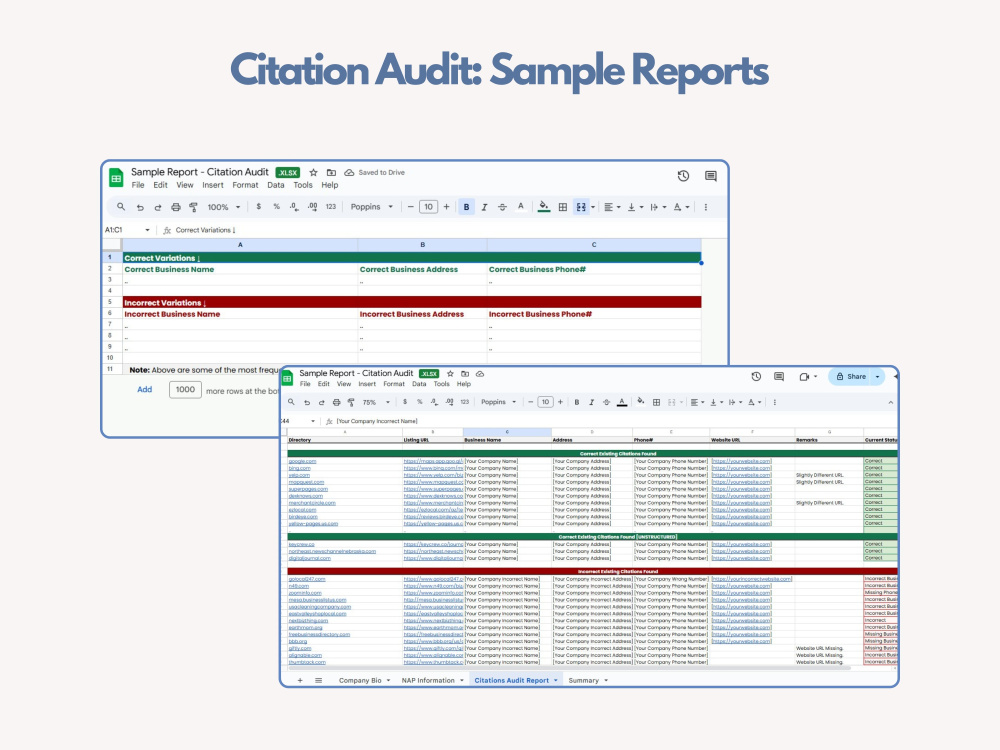Viewport: 1000px width, 750px height.
Task: Toggle italic in the front window toolbar
Action: 591,402
